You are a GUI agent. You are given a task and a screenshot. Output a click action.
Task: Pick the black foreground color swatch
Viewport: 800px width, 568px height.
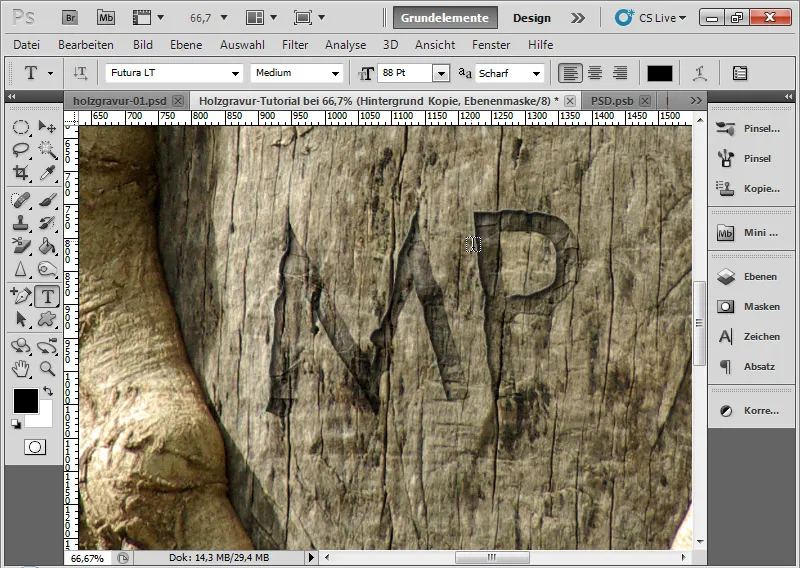click(26, 401)
